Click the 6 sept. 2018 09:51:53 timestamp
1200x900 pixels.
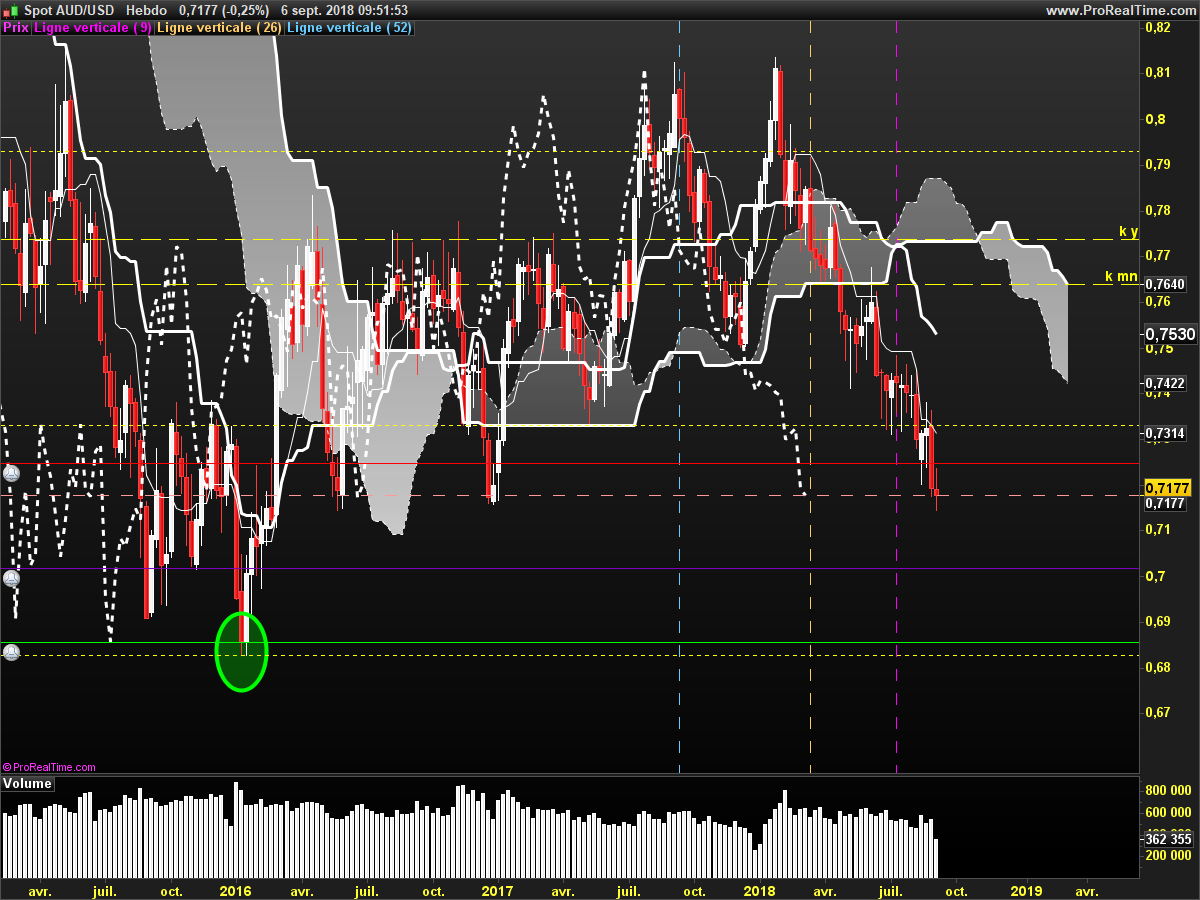tap(344, 10)
